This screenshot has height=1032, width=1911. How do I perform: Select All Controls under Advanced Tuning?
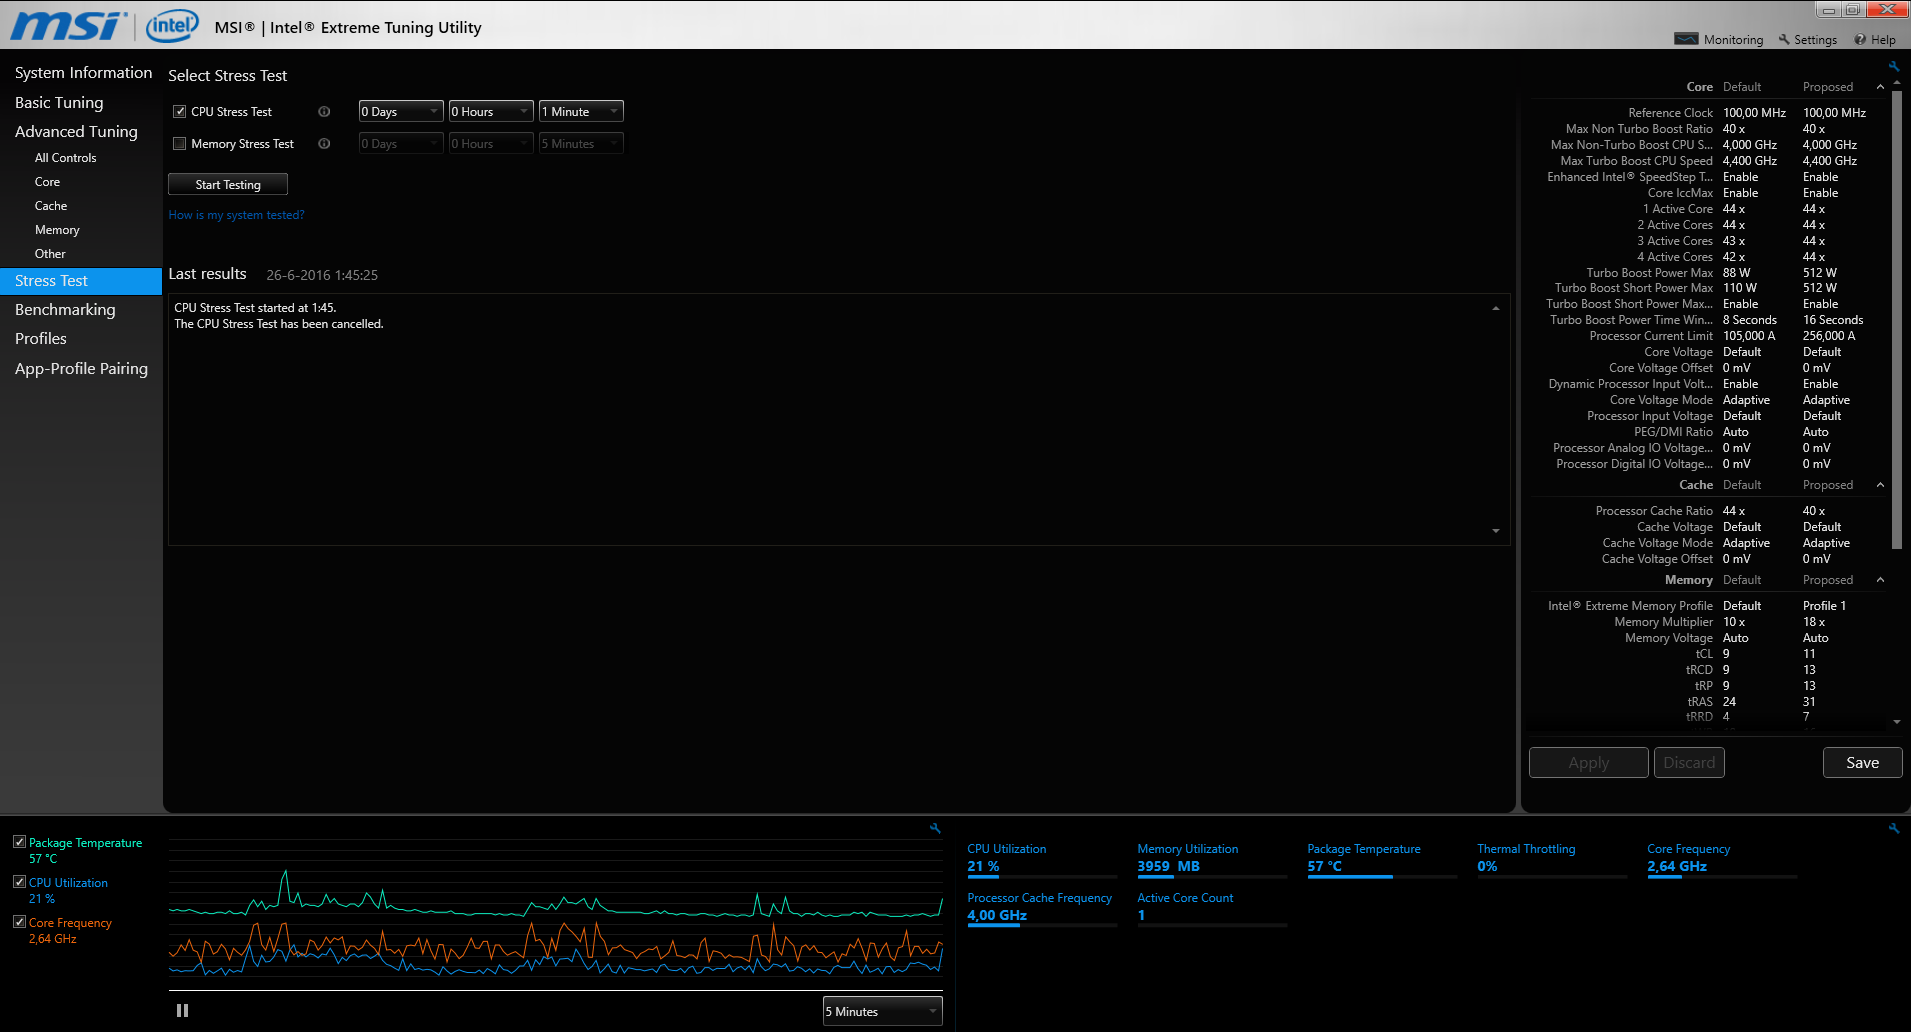(x=66, y=158)
